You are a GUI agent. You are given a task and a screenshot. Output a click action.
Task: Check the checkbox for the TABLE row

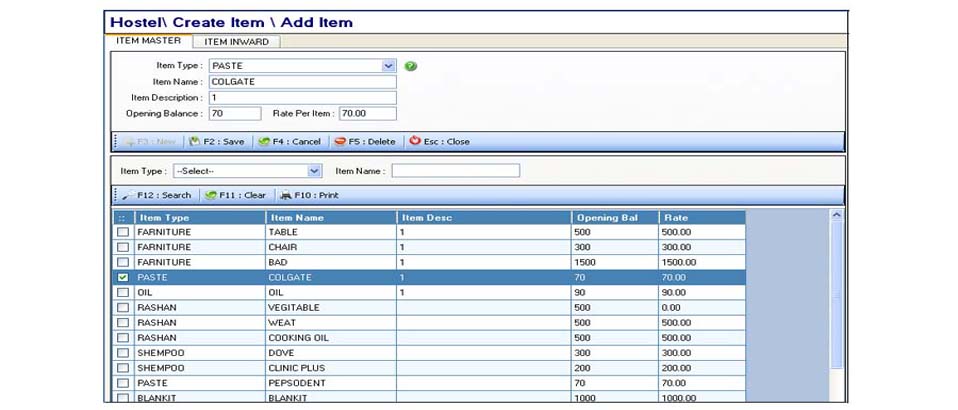click(x=123, y=232)
